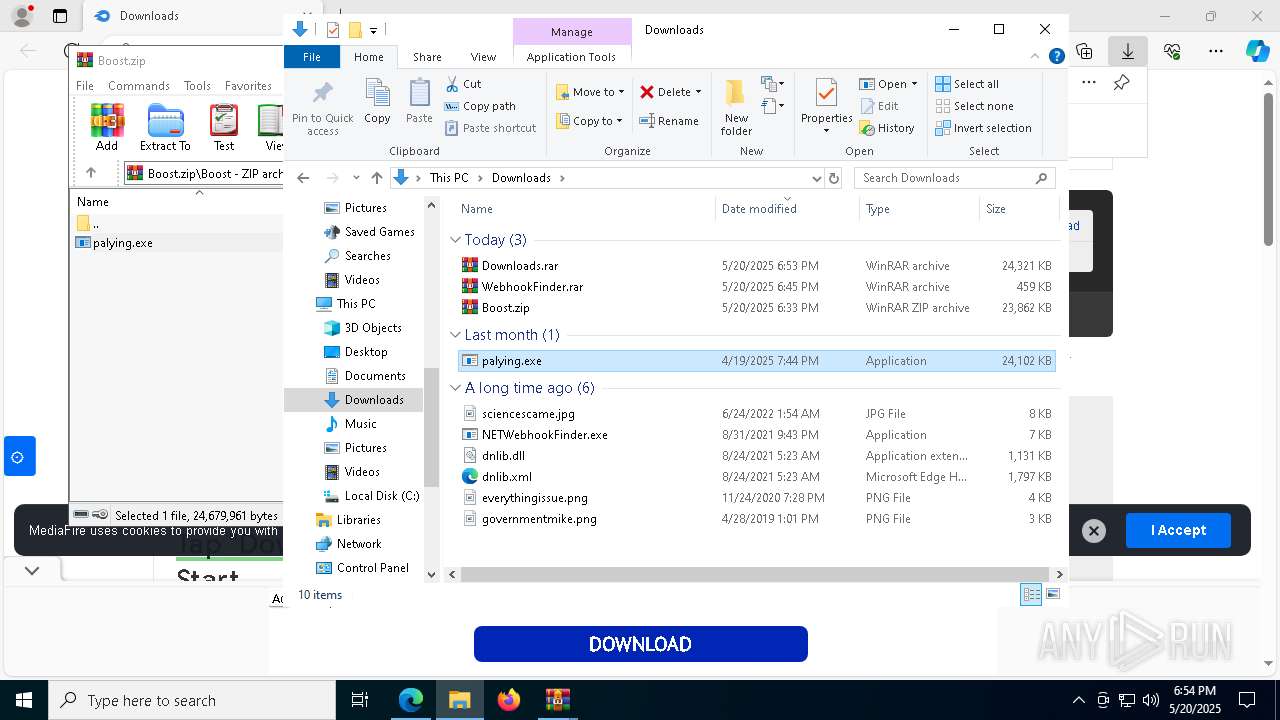Click WinRAR Test icon

224,128
